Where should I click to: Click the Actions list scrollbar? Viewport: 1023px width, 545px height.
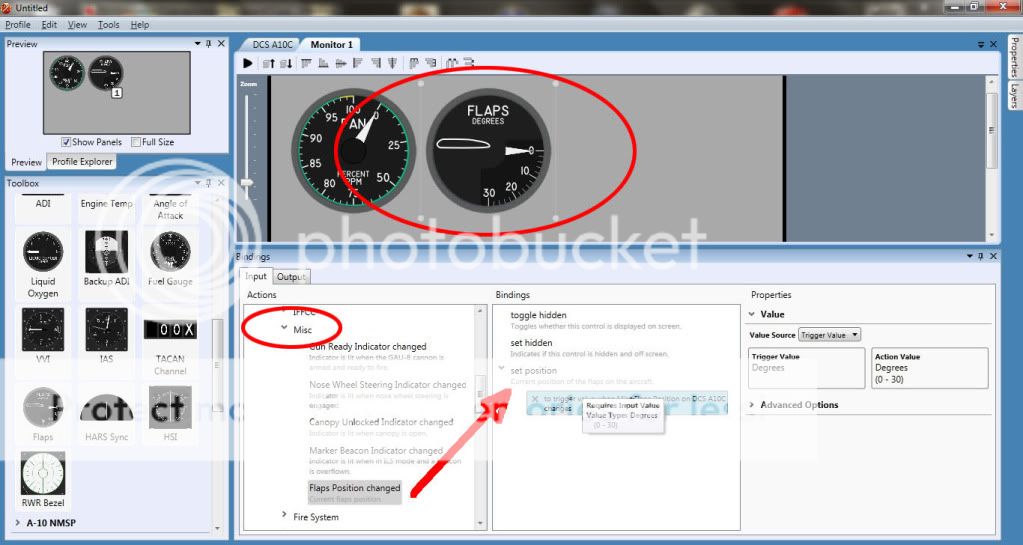pyautogui.click(x=481, y=418)
